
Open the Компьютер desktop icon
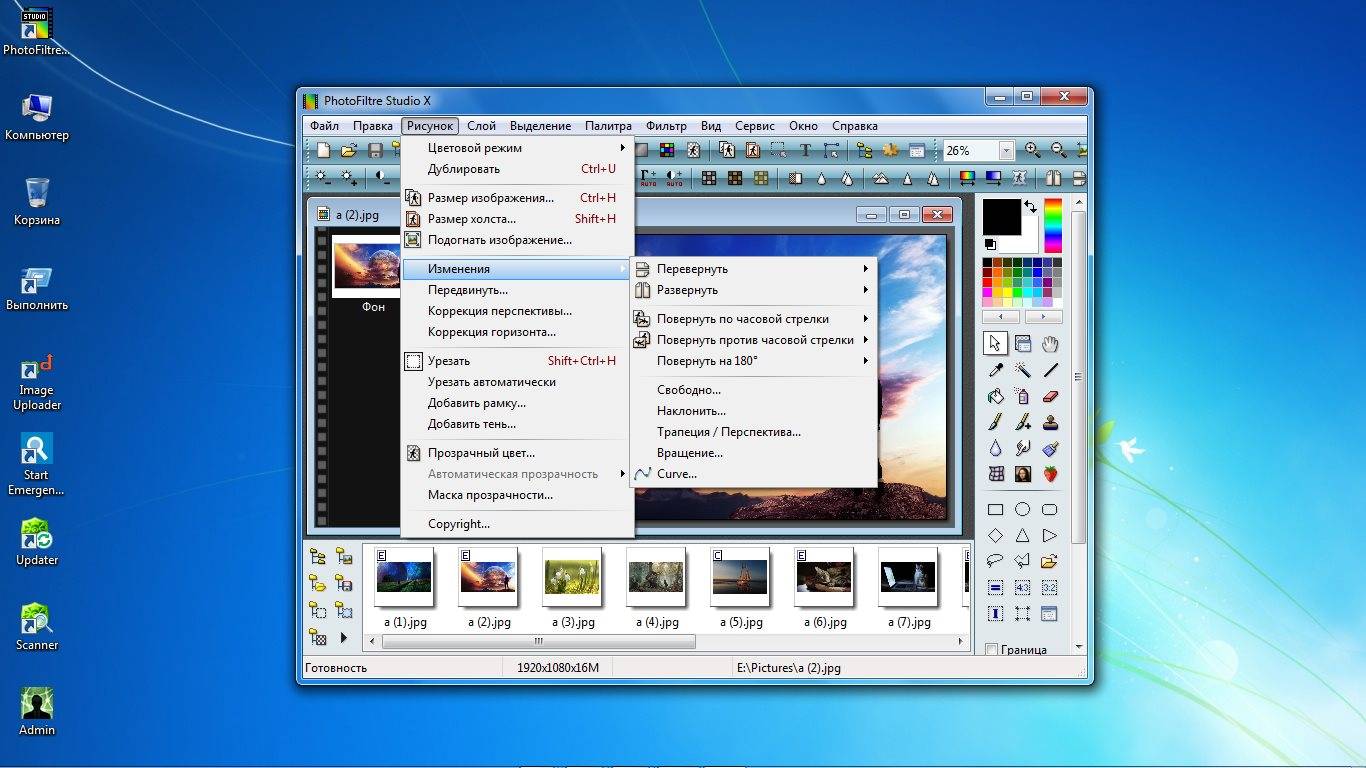(x=37, y=116)
